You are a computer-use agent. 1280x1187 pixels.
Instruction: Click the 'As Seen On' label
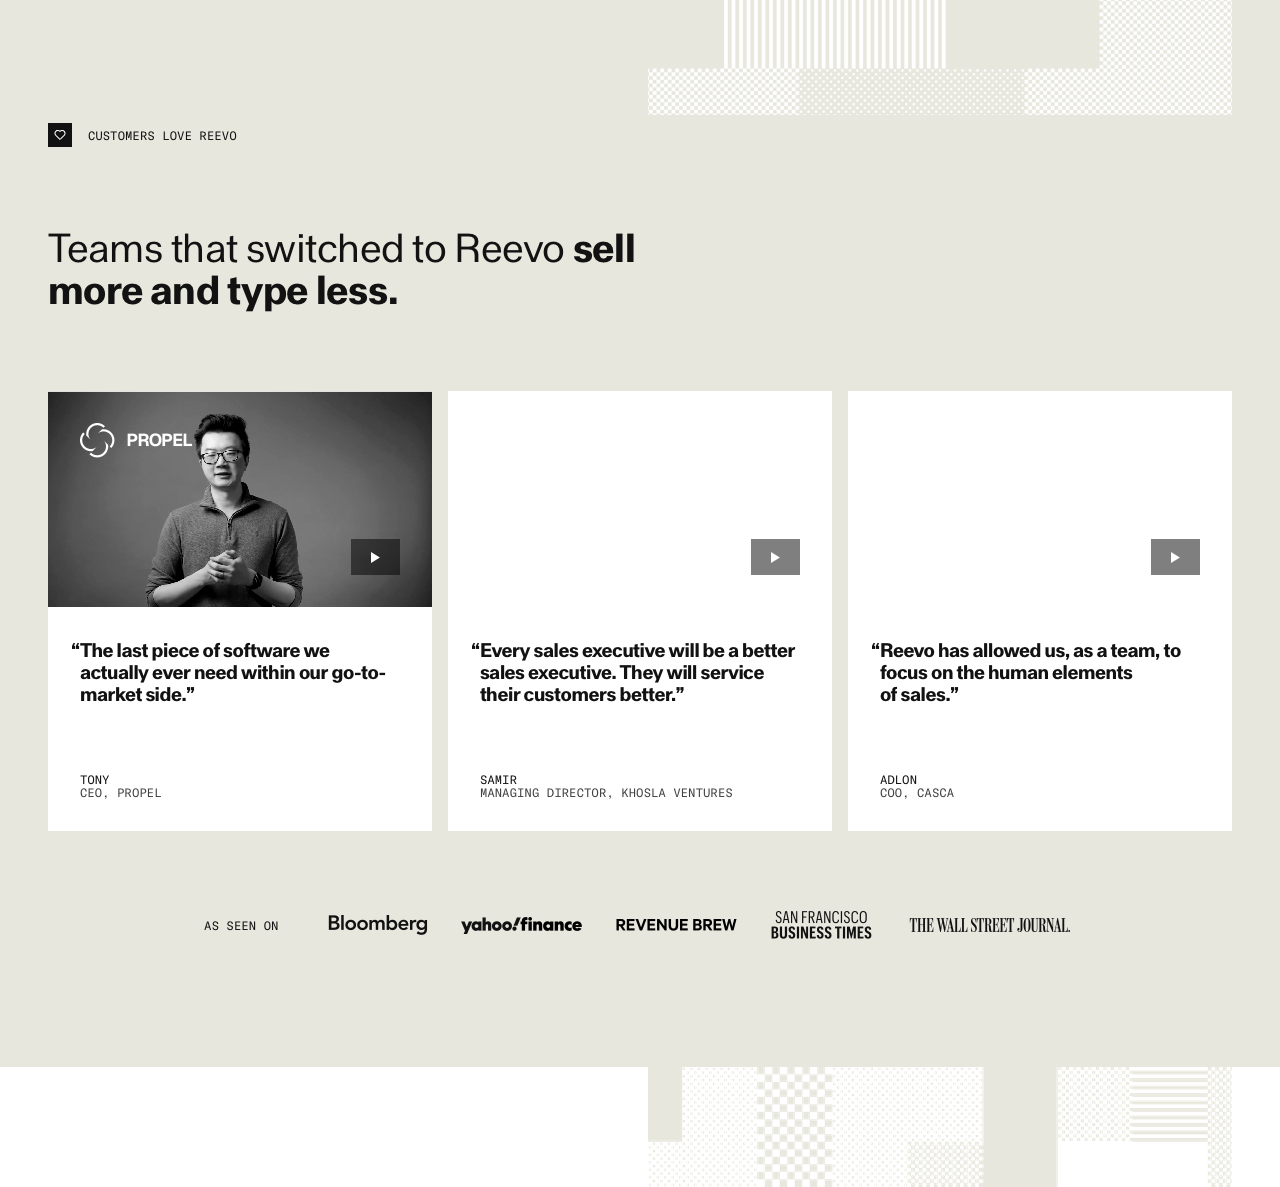coord(241,926)
